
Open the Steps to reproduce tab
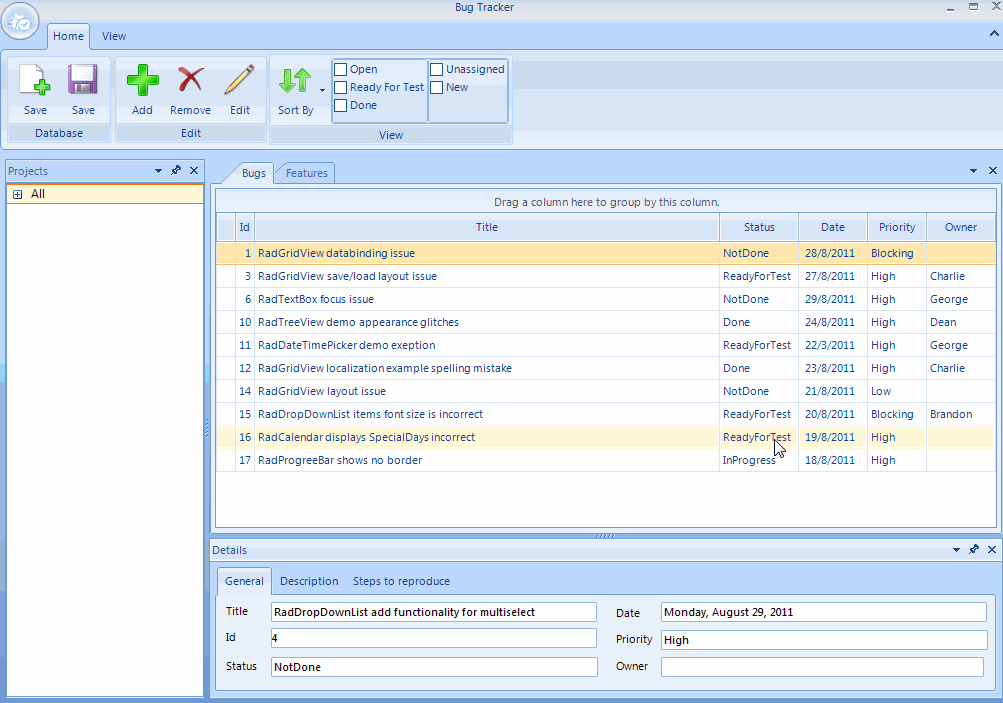[x=401, y=581]
